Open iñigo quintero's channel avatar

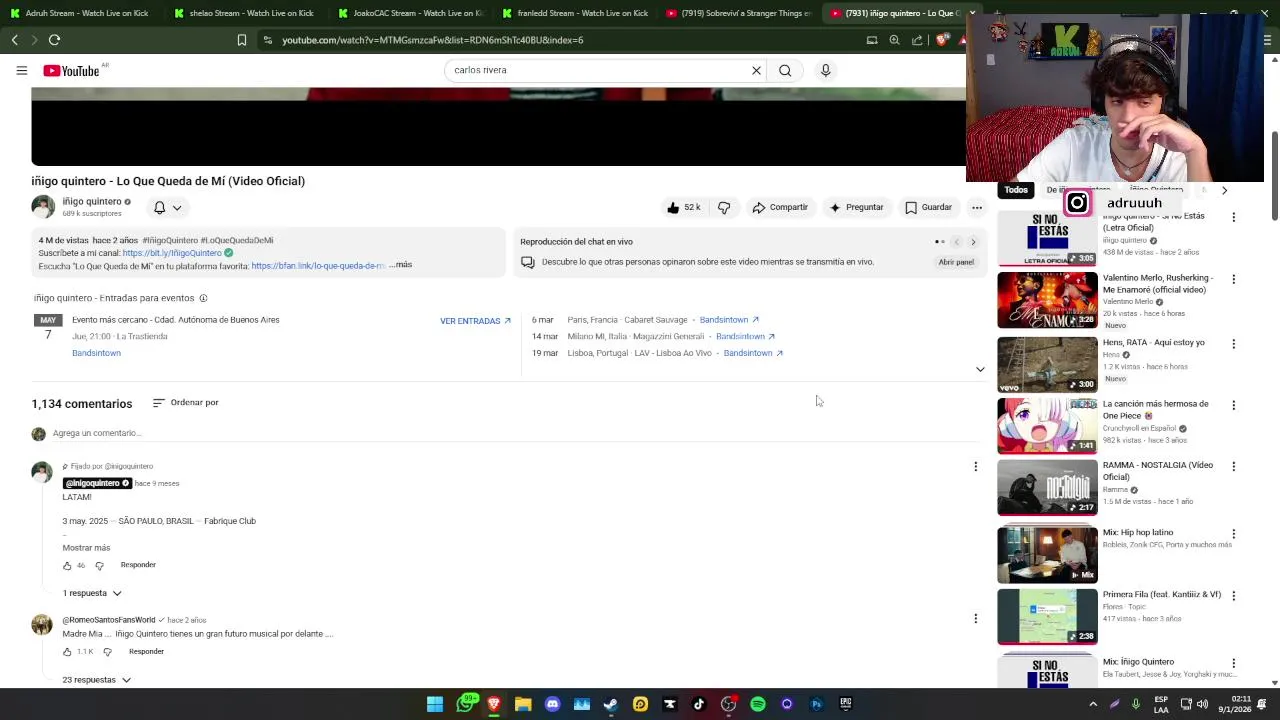[43, 207]
